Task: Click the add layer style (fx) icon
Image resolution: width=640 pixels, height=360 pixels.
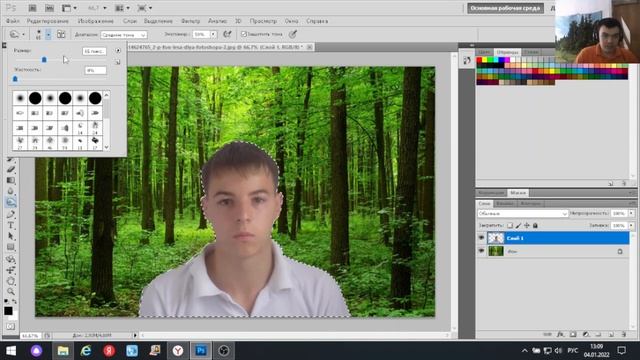Action: [560, 334]
